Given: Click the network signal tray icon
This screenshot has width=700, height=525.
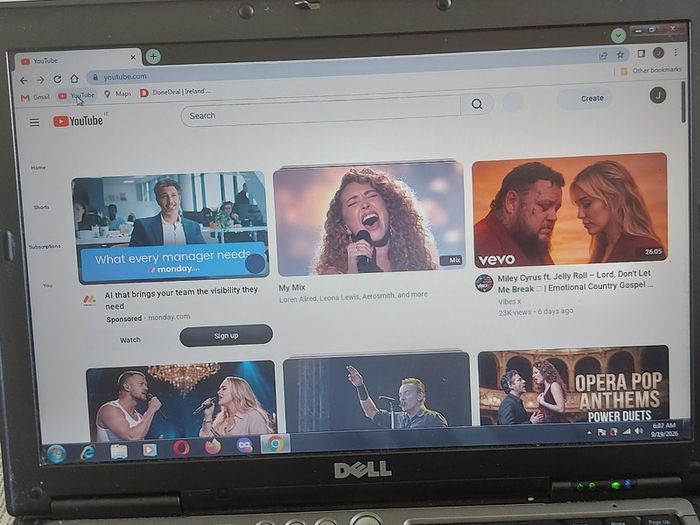Looking at the screenshot, I should pos(627,431).
